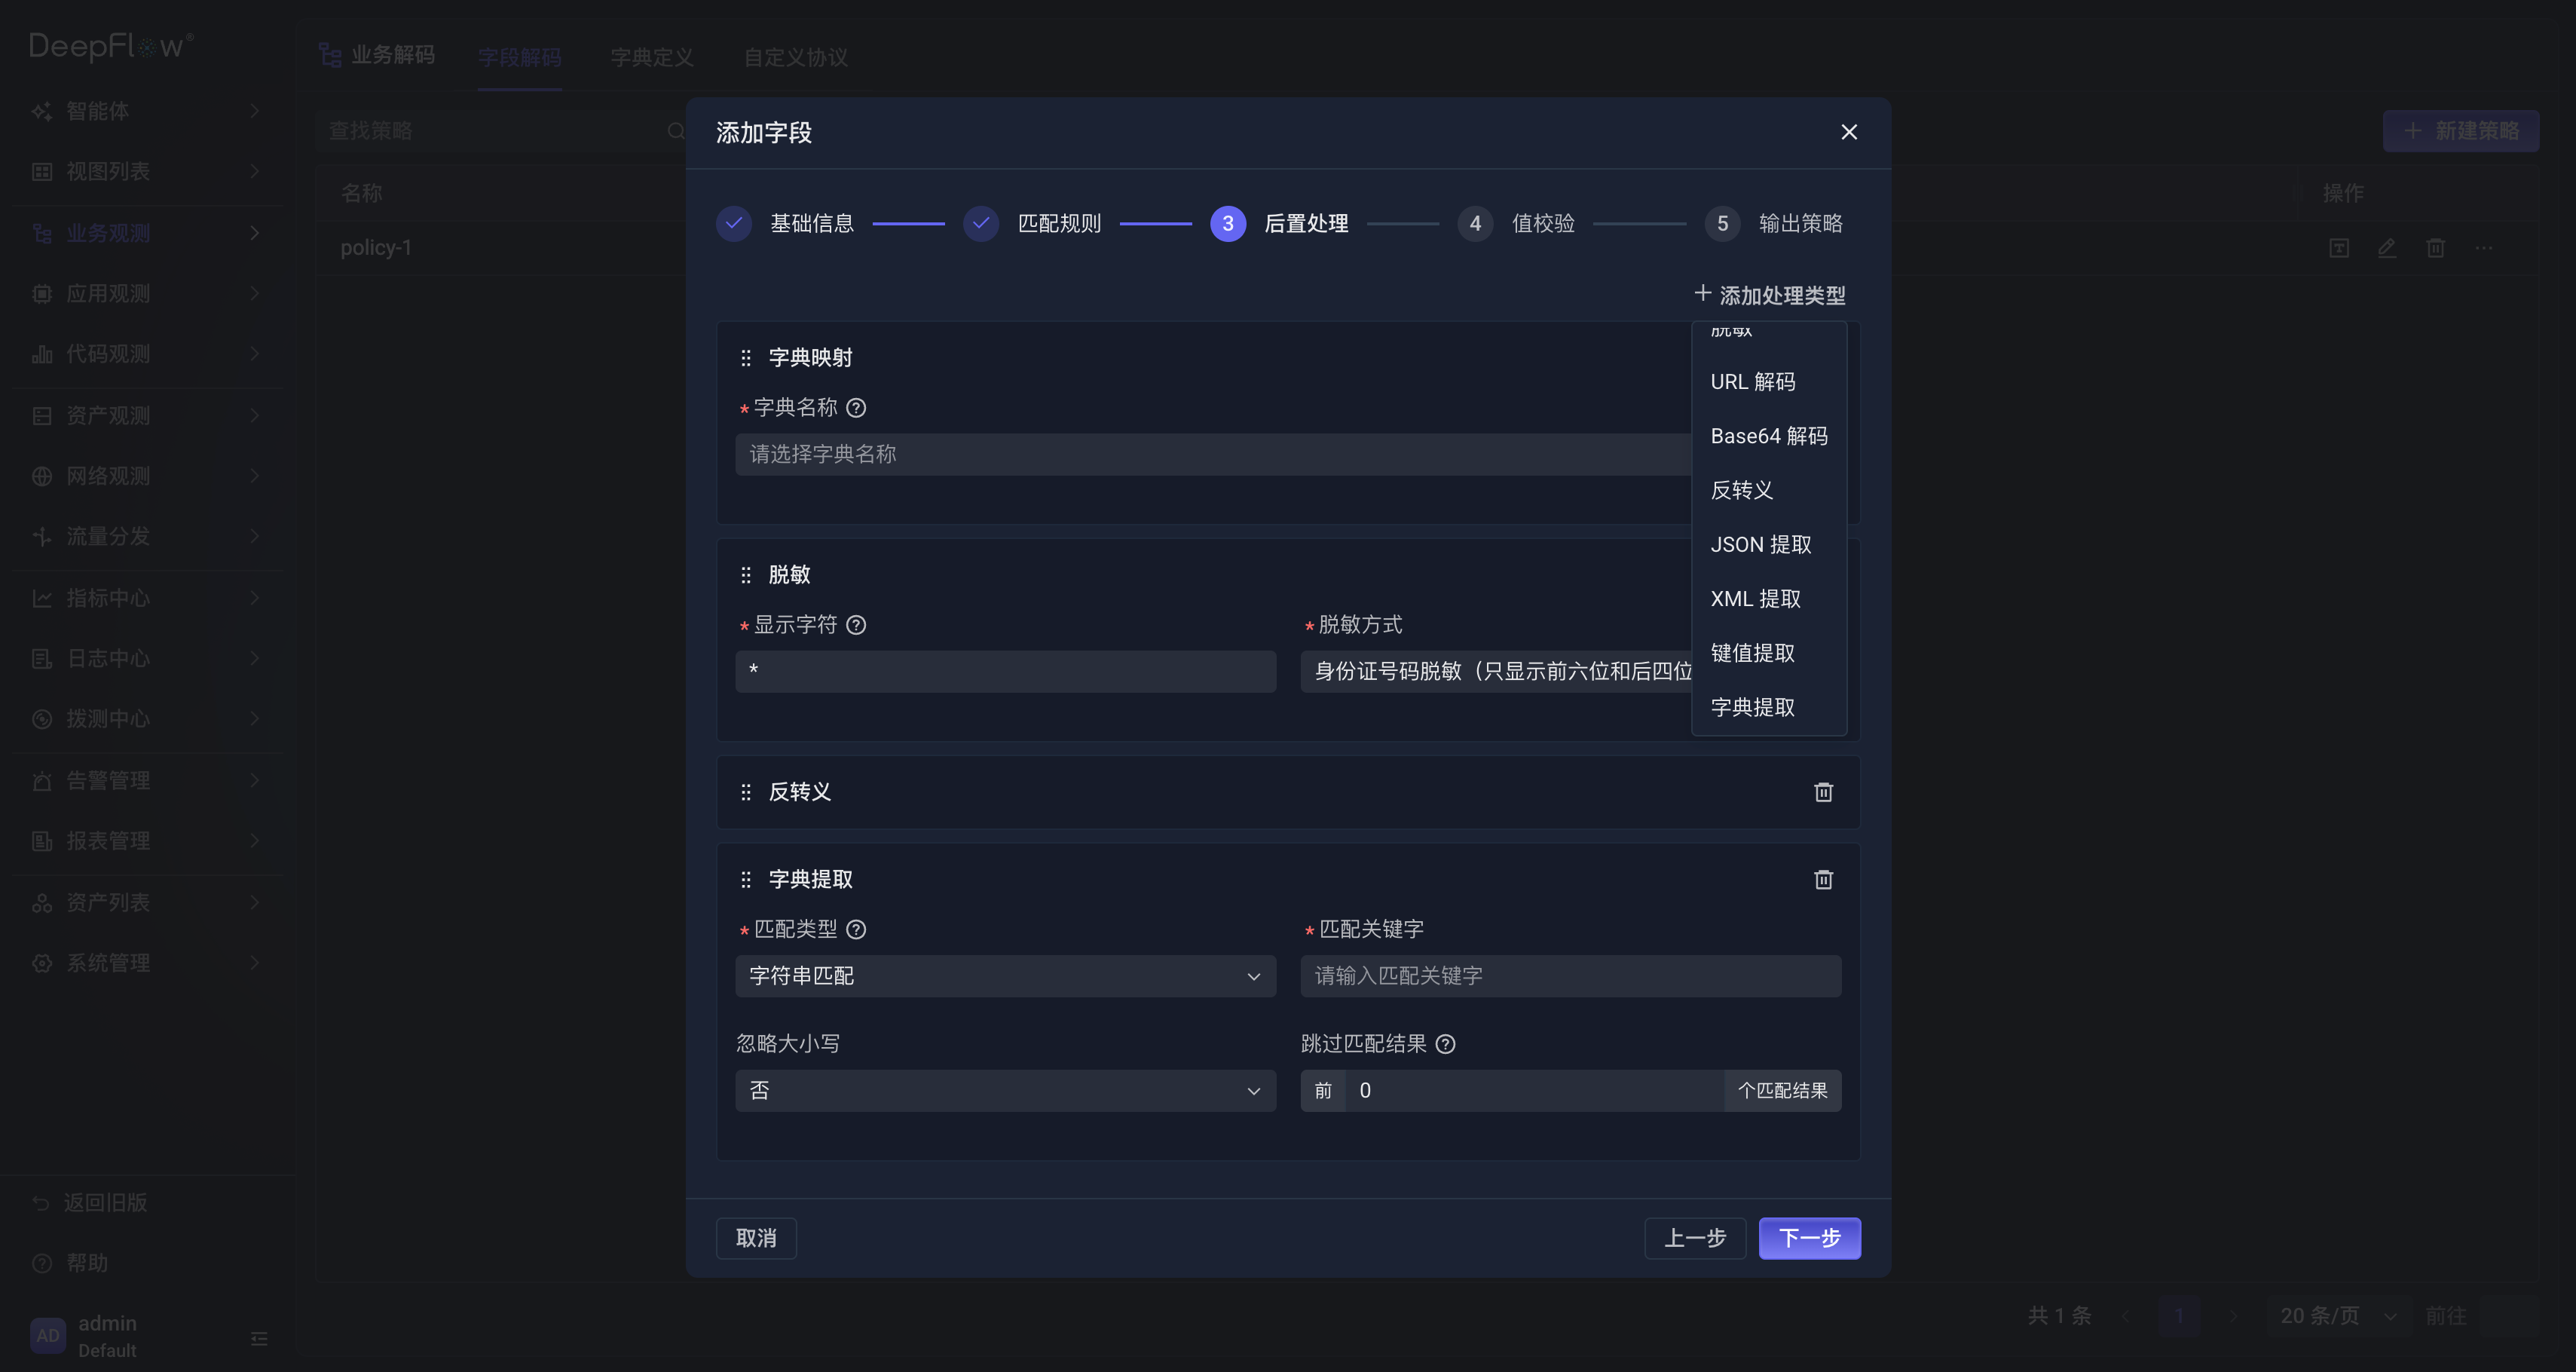Edit policy-1 using the pencil icon
This screenshot has height=1372, width=2576.
pyautogui.click(x=2387, y=248)
